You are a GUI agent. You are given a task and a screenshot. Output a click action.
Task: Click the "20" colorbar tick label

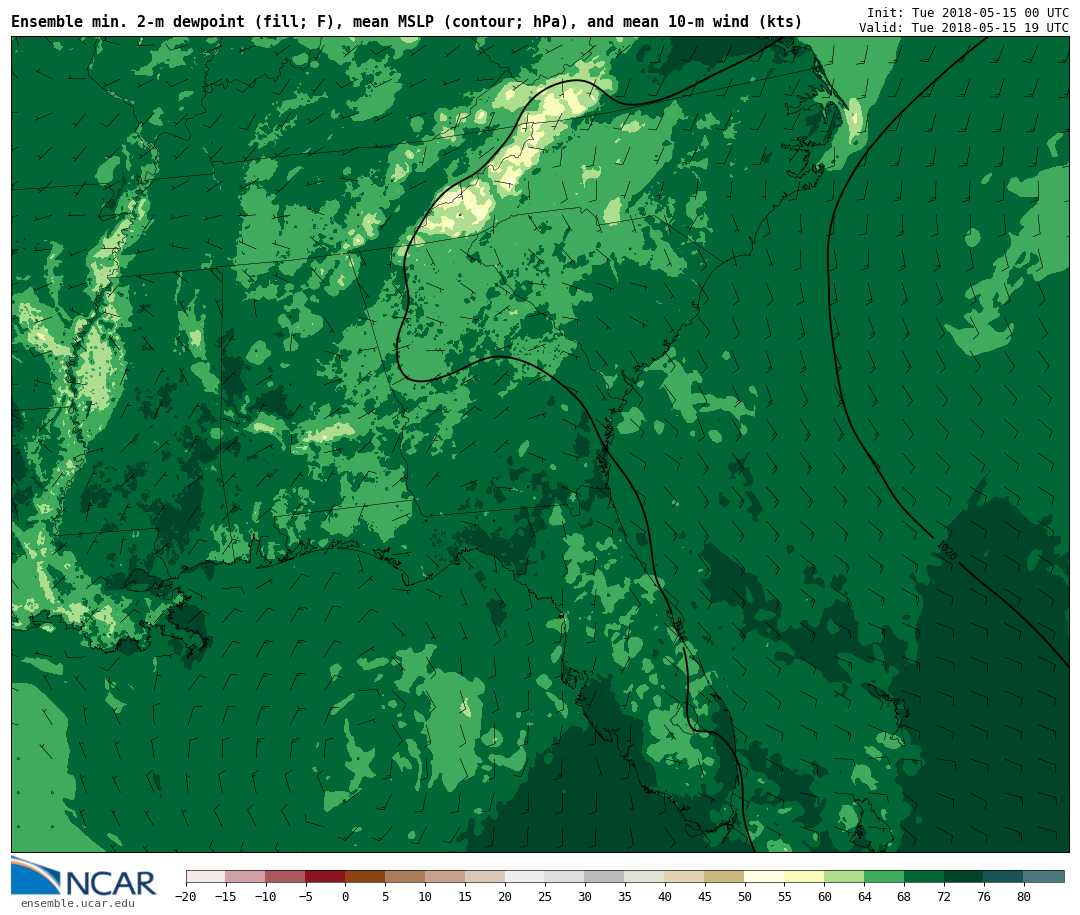[506, 896]
